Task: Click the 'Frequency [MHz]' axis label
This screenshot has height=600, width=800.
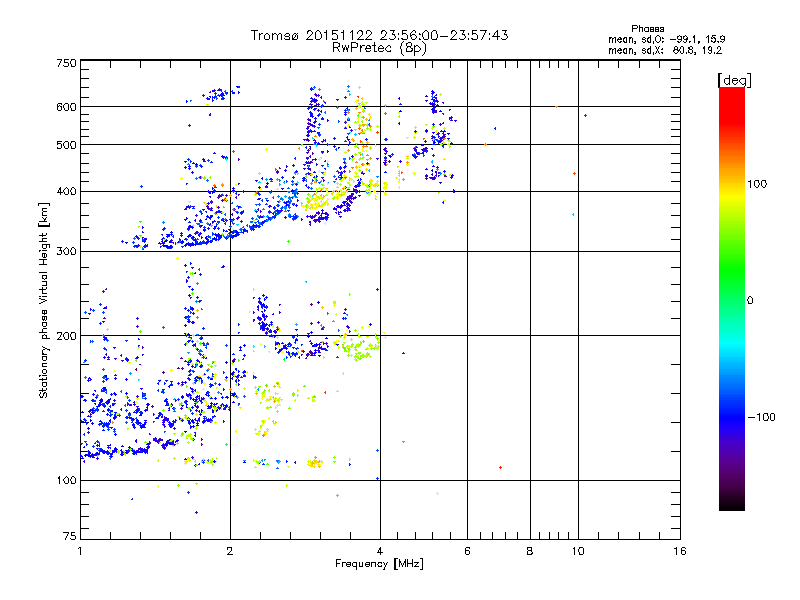Action: coord(379,564)
